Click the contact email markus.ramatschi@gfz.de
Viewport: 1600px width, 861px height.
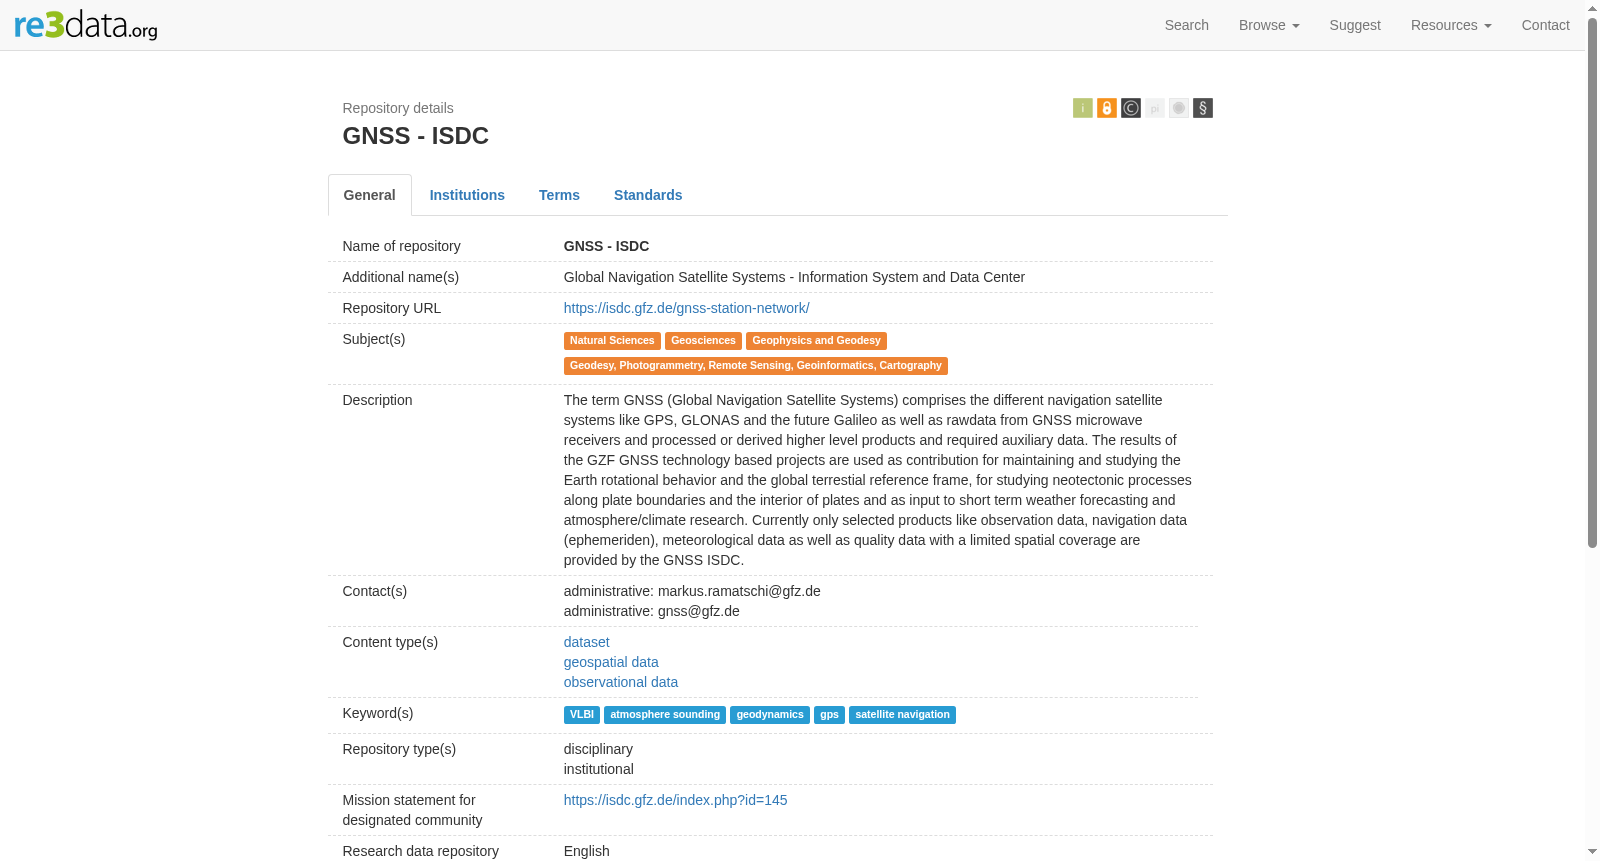[739, 591]
